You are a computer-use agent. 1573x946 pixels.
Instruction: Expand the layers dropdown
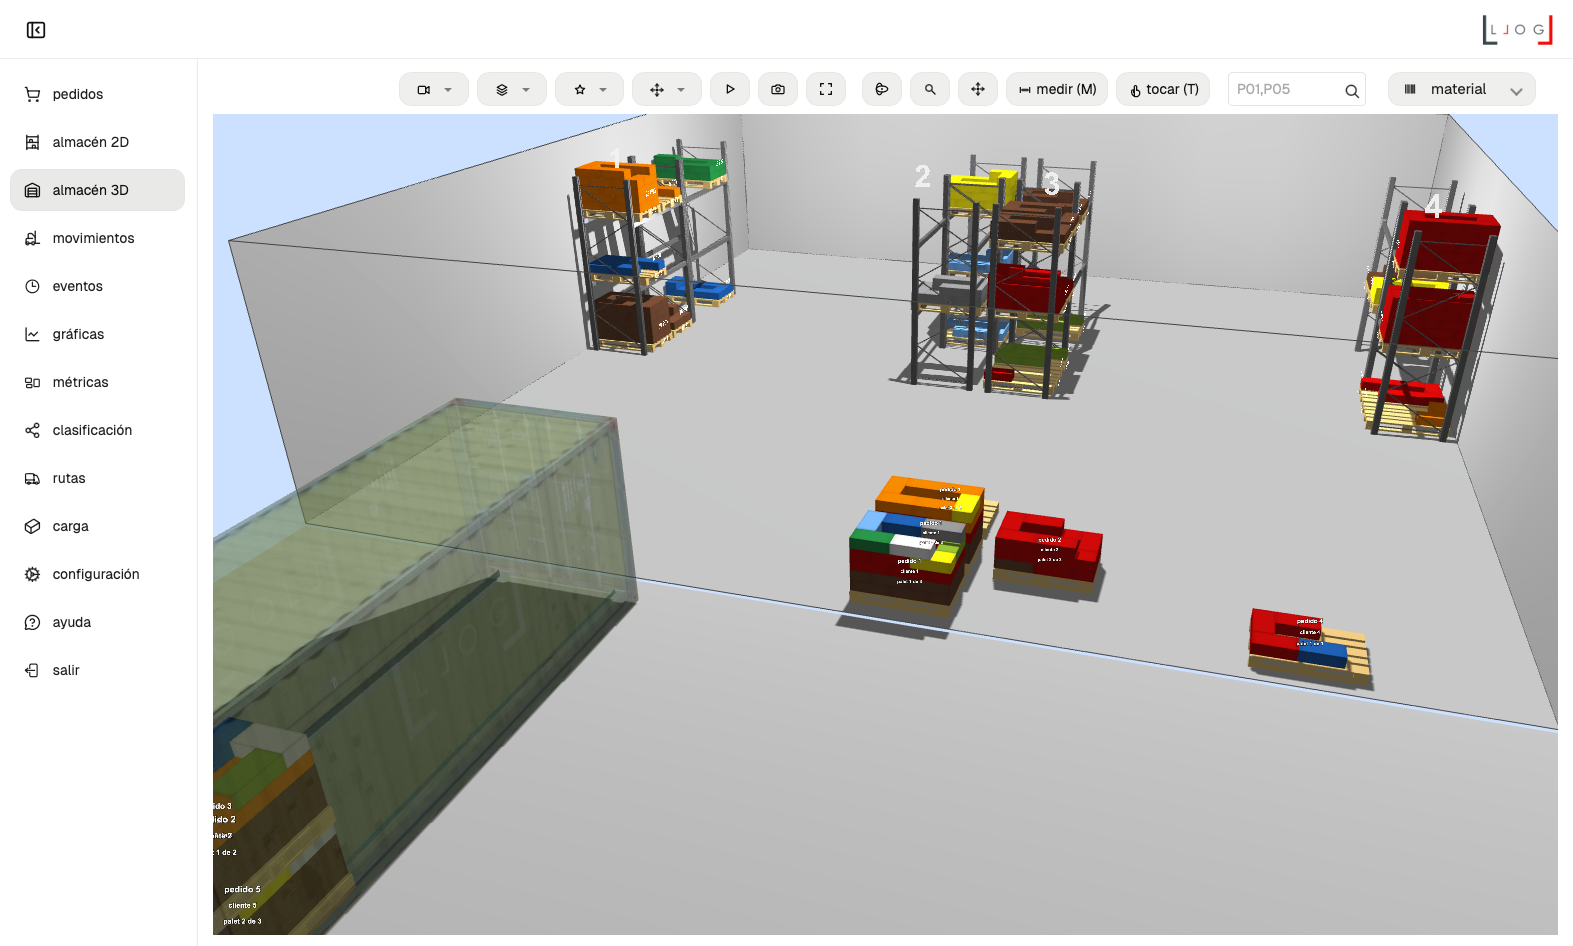(512, 89)
